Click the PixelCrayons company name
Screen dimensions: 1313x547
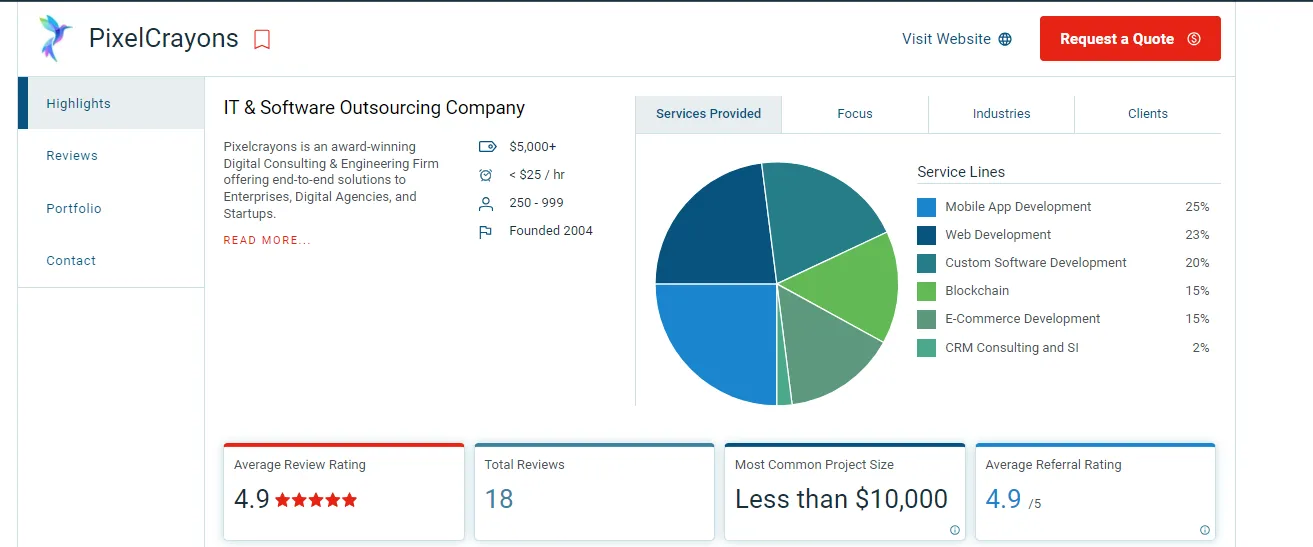tap(164, 39)
